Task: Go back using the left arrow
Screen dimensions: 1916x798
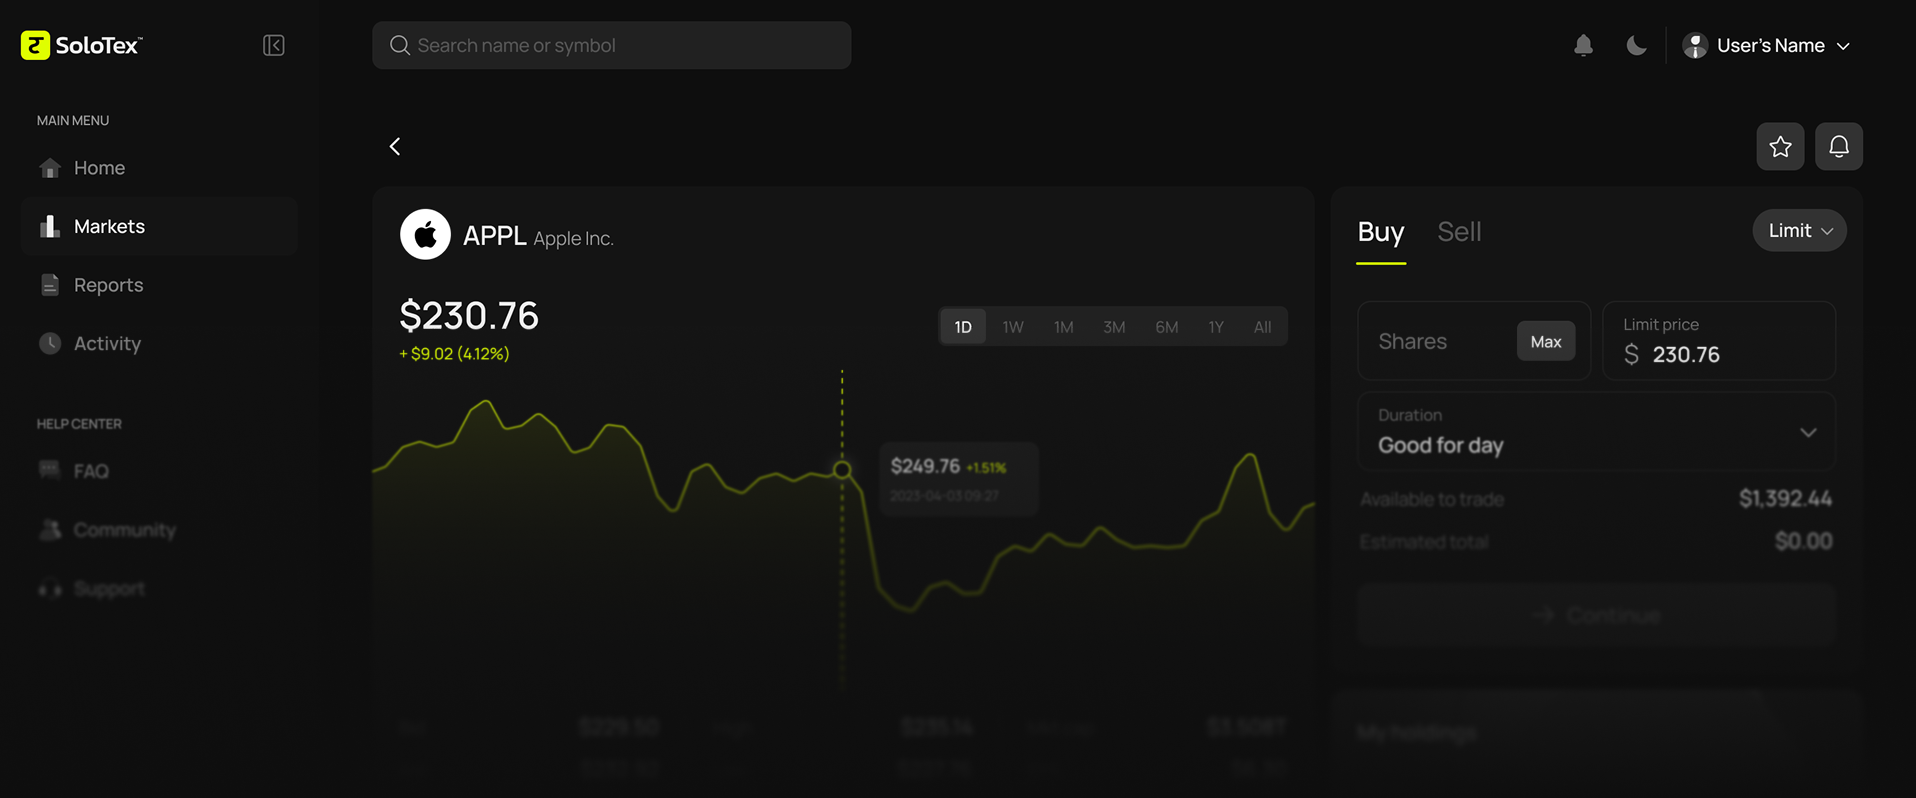Action: (395, 147)
